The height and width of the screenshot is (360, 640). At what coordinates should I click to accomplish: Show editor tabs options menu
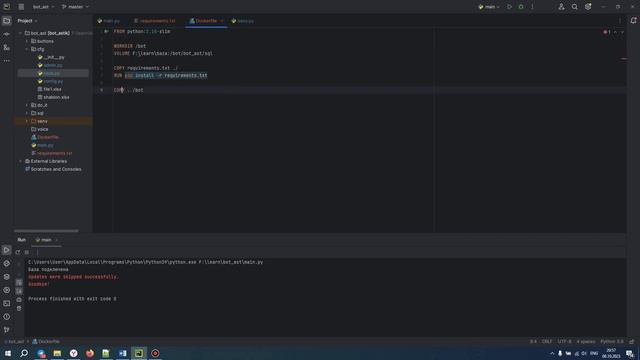coord(620,21)
